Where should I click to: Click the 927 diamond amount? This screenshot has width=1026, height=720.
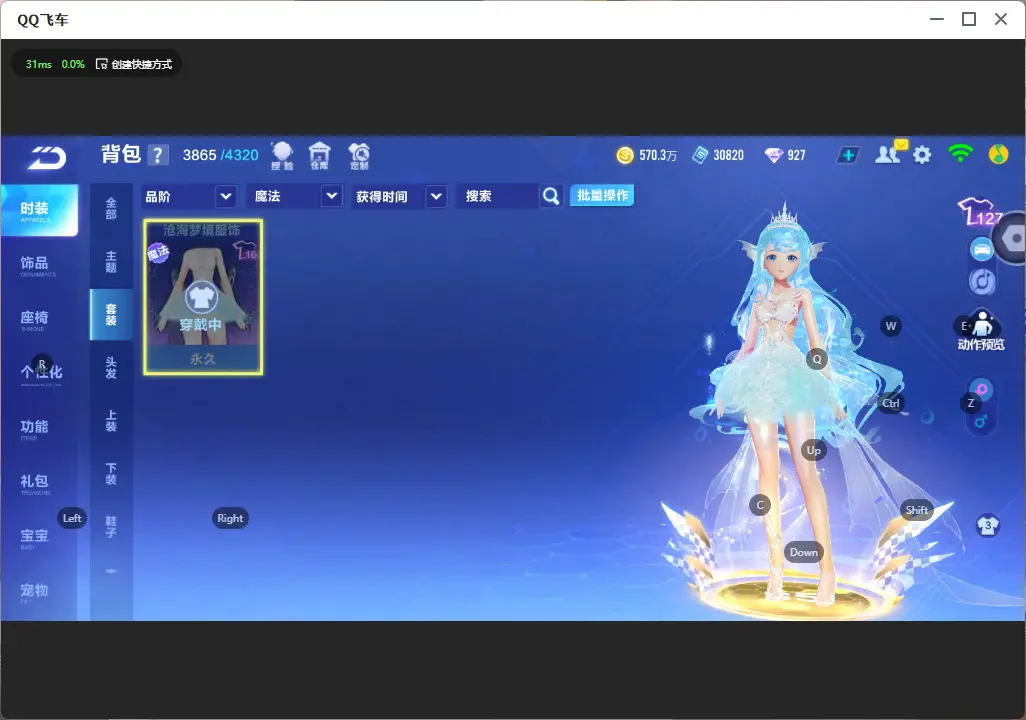pyautogui.click(x=796, y=155)
